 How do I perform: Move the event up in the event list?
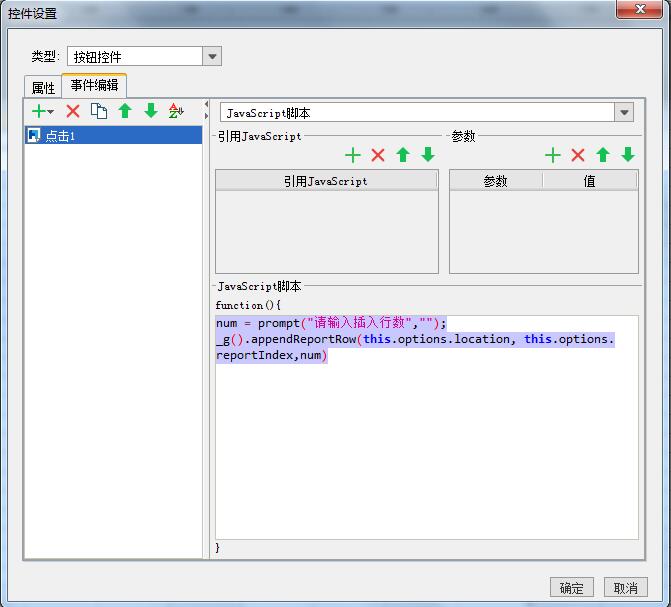tap(125, 111)
